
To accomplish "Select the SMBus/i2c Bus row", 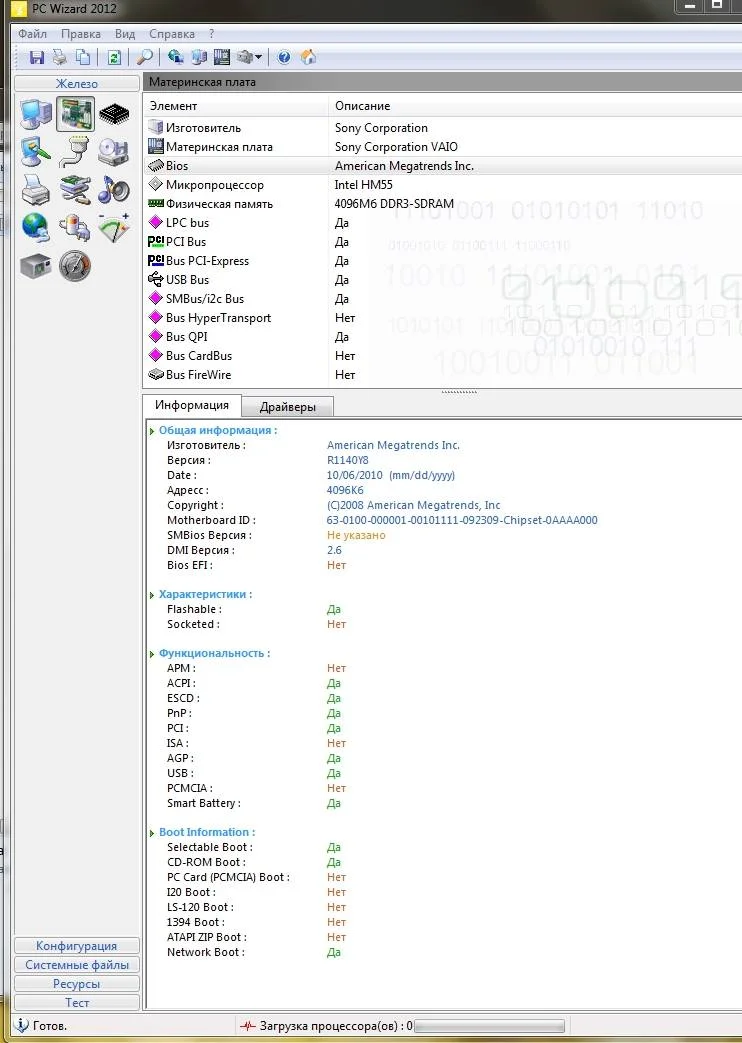I will pos(443,299).
